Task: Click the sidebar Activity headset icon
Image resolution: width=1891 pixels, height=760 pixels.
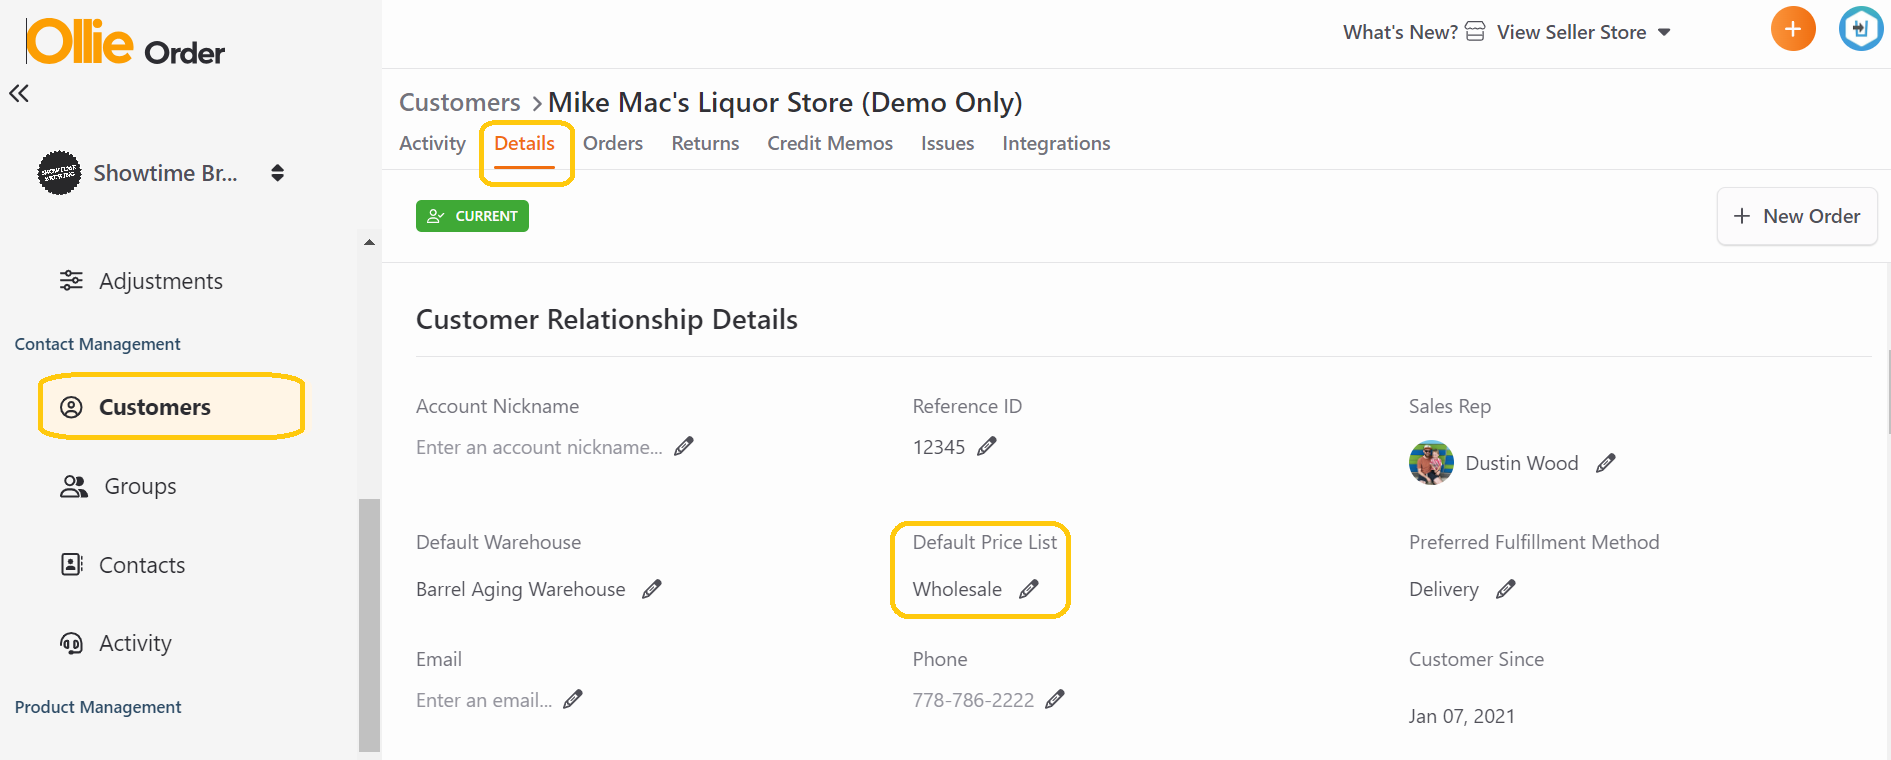Action: point(71,643)
